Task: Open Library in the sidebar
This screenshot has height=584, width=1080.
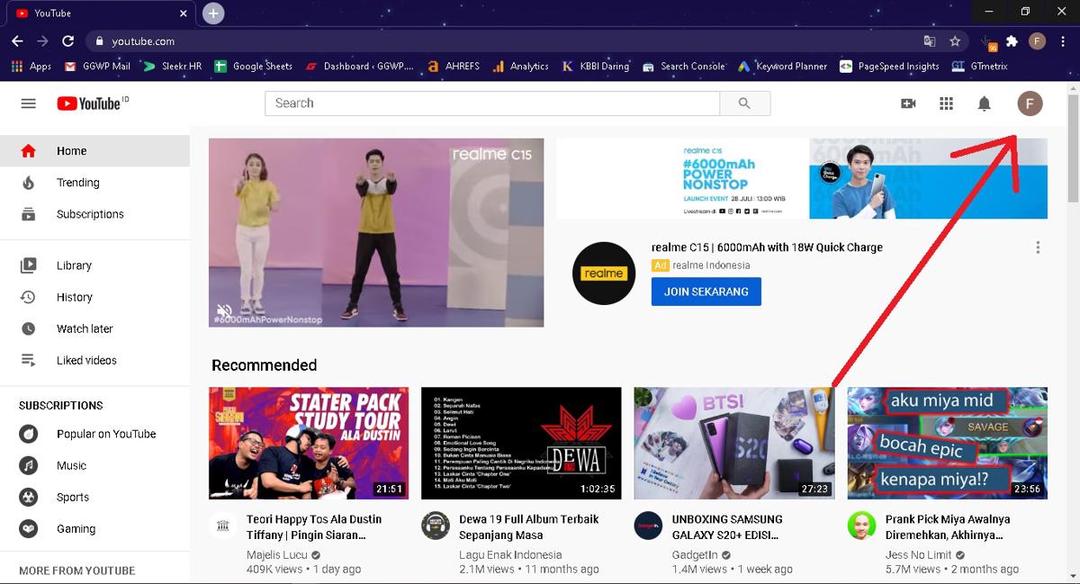Action: click(94, 265)
